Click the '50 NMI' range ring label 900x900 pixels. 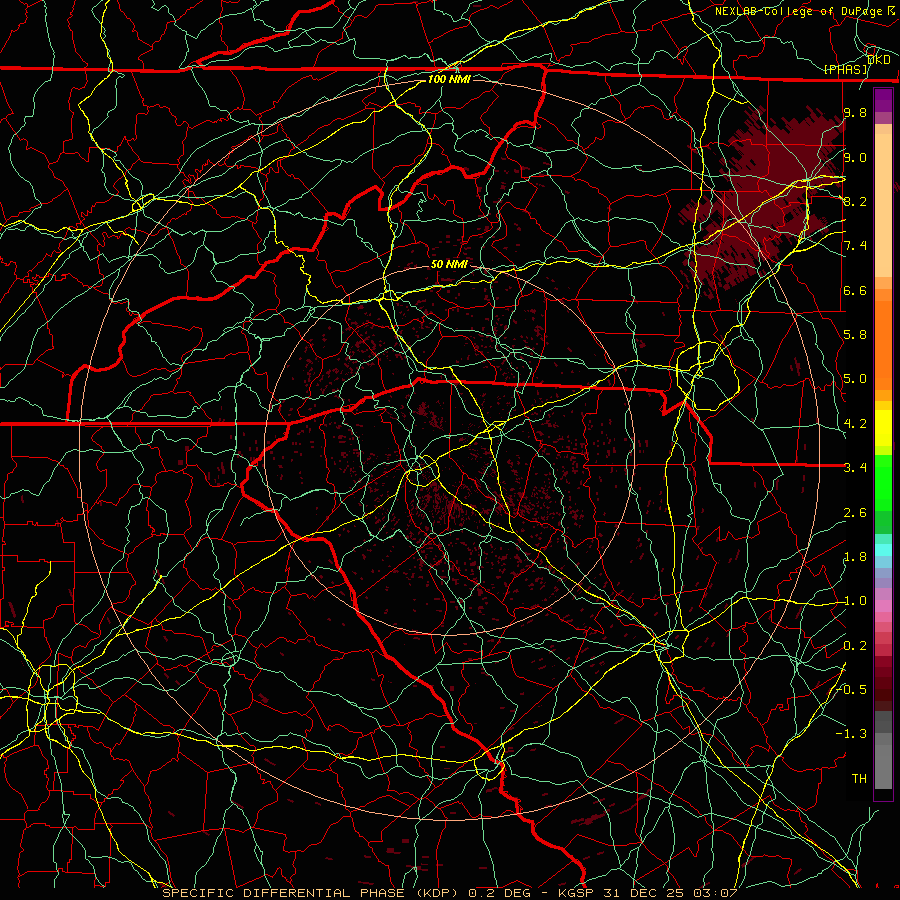449,264
